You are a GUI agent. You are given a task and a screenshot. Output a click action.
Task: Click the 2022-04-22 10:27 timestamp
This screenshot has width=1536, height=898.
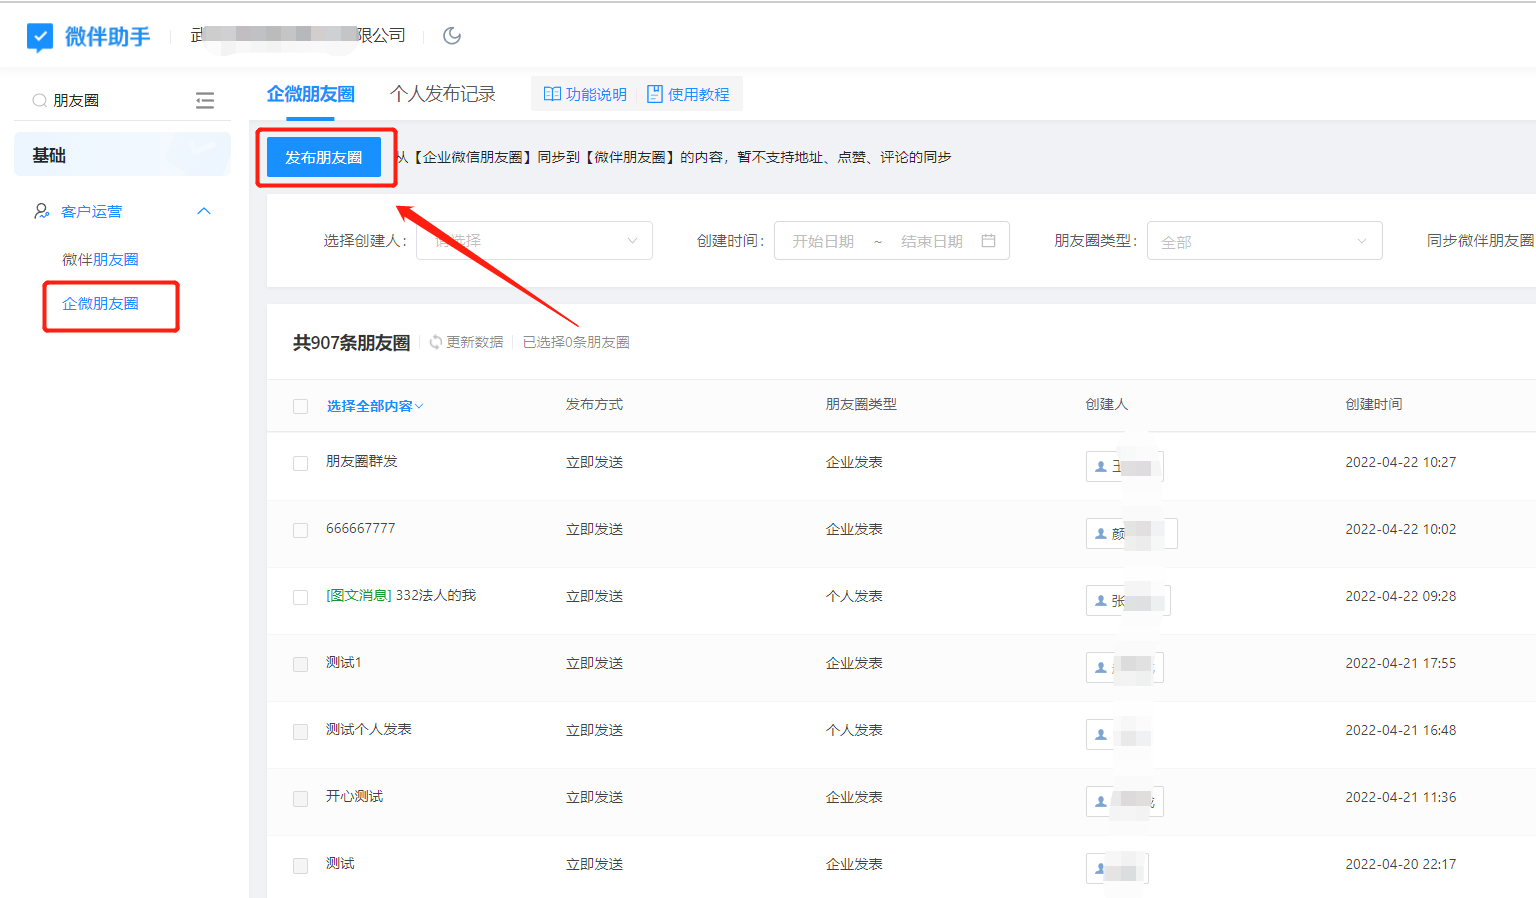click(1400, 462)
